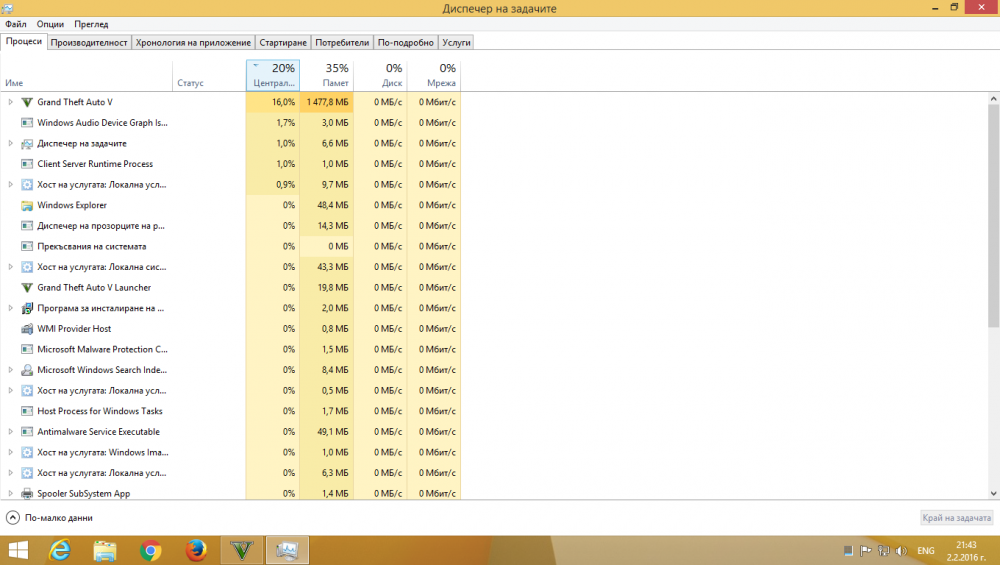
Task: Click the Windows Audio Device Graph icon
Action: point(27,122)
